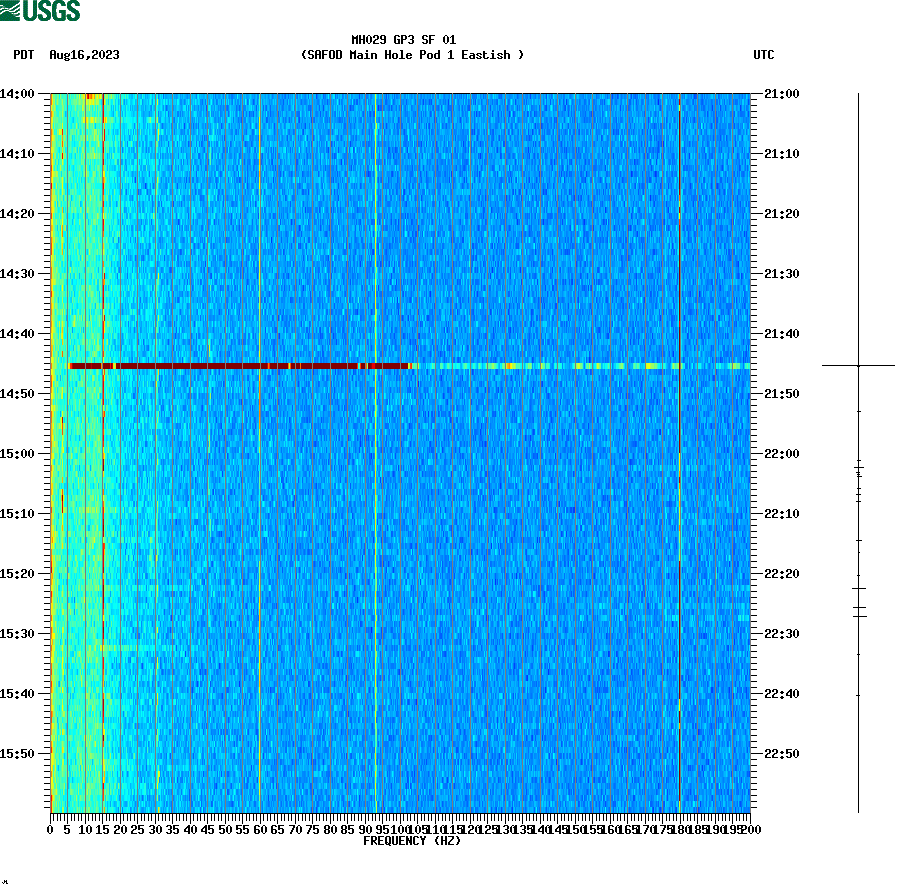Select the vertical seismic trace line on right
The width and height of the screenshot is (902, 893).
(x=860, y=450)
